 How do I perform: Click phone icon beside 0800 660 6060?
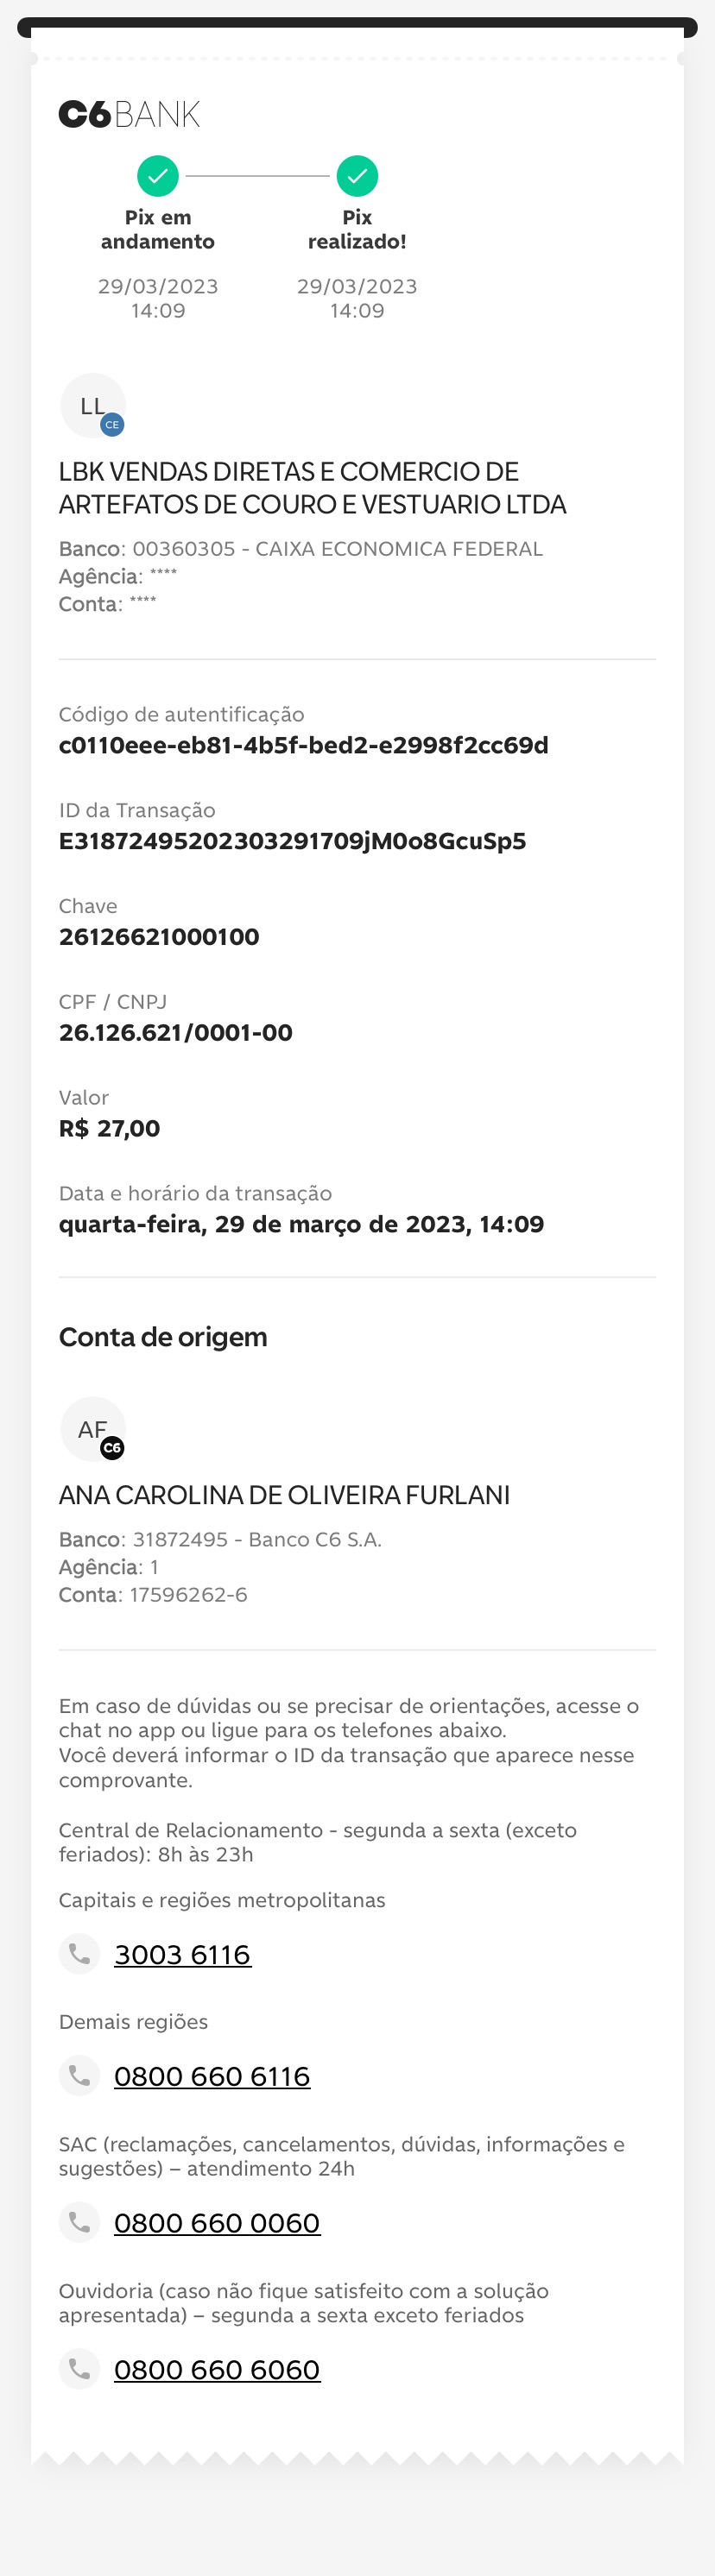80,2369
